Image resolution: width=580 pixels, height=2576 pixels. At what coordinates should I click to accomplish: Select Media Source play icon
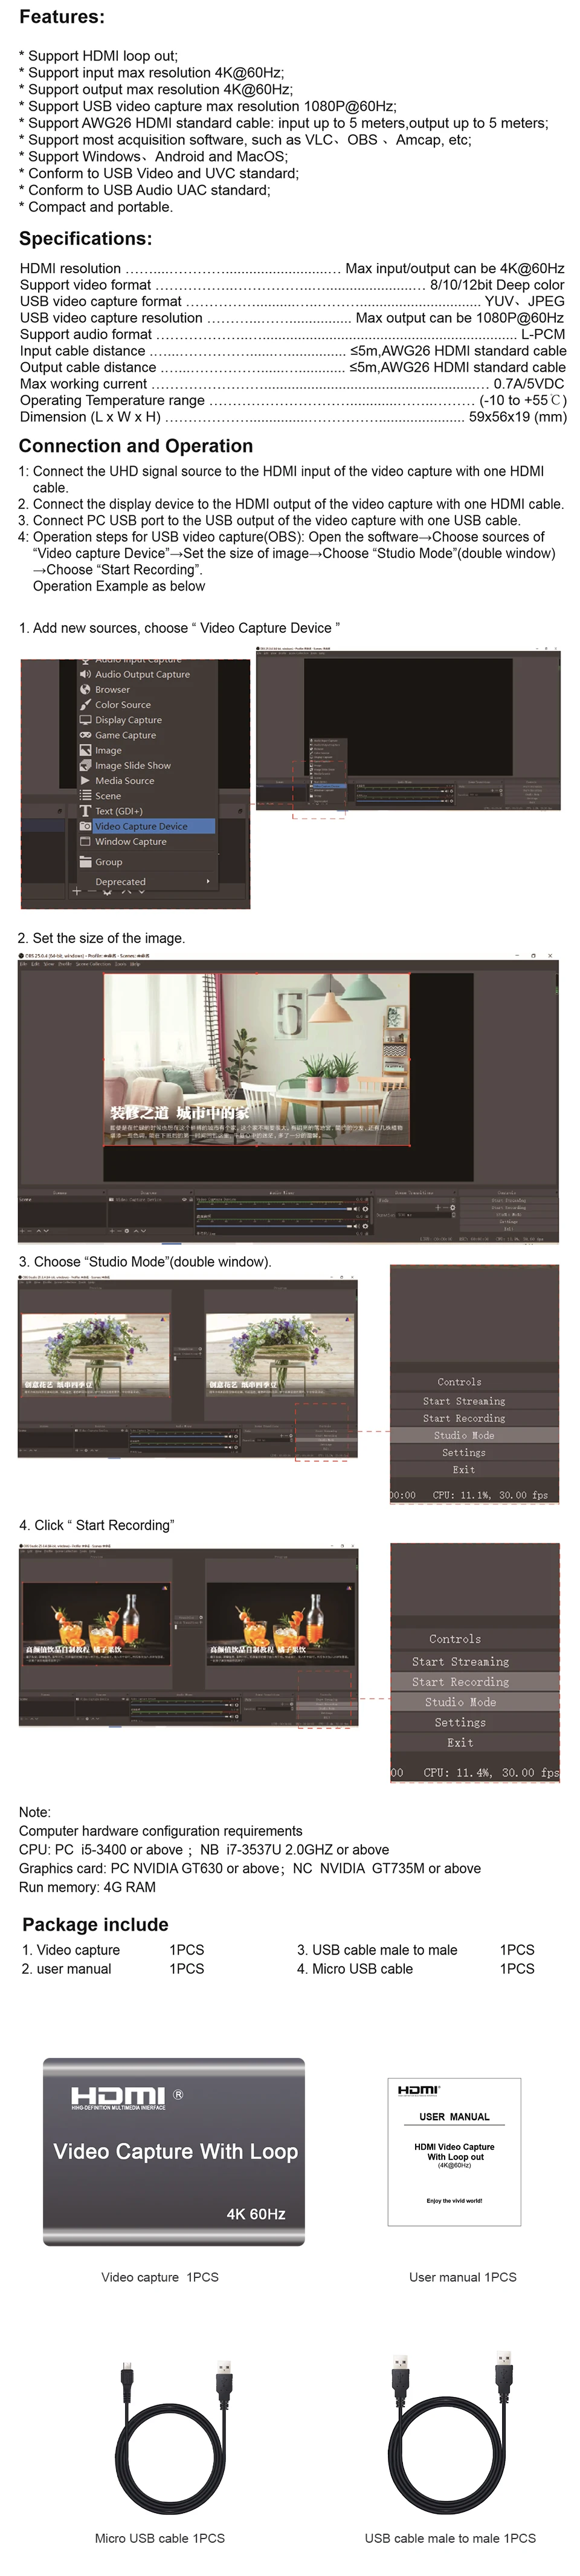click(x=85, y=780)
